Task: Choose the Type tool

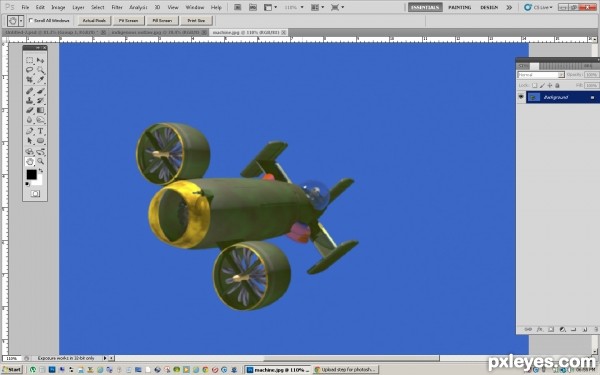Action: pyautogui.click(x=41, y=131)
